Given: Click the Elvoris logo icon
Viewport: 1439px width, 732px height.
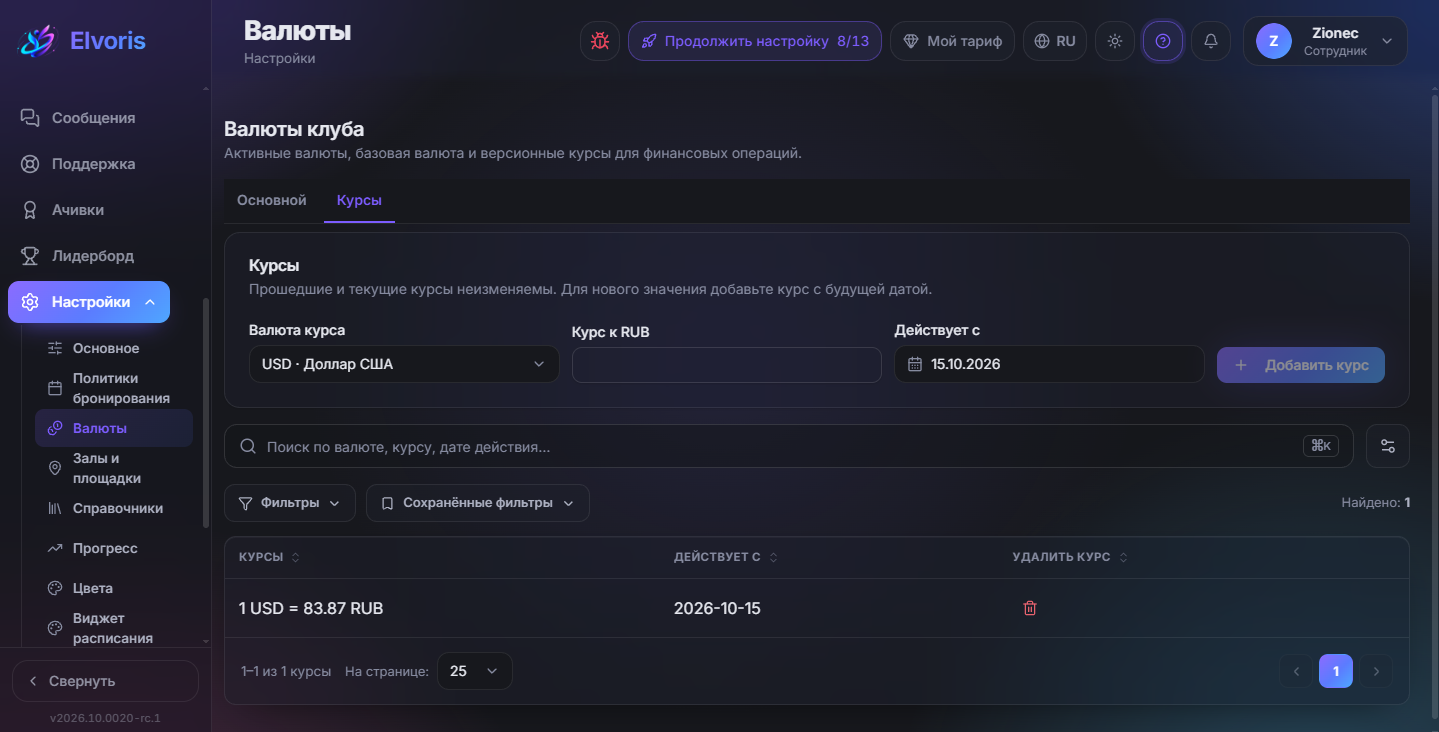Looking at the screenshot, I should click(38, 41).
